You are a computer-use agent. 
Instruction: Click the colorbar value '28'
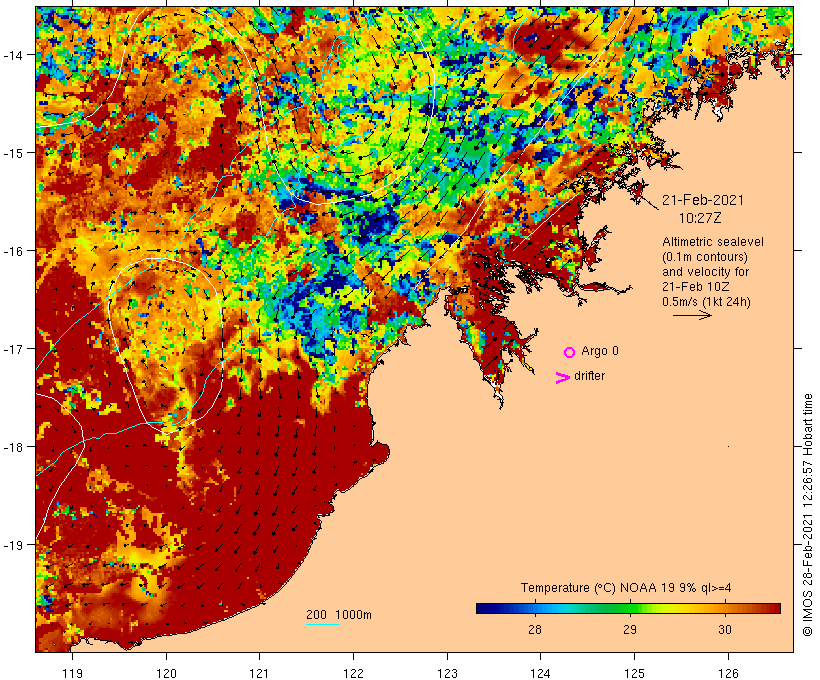(x=534, y=629)
